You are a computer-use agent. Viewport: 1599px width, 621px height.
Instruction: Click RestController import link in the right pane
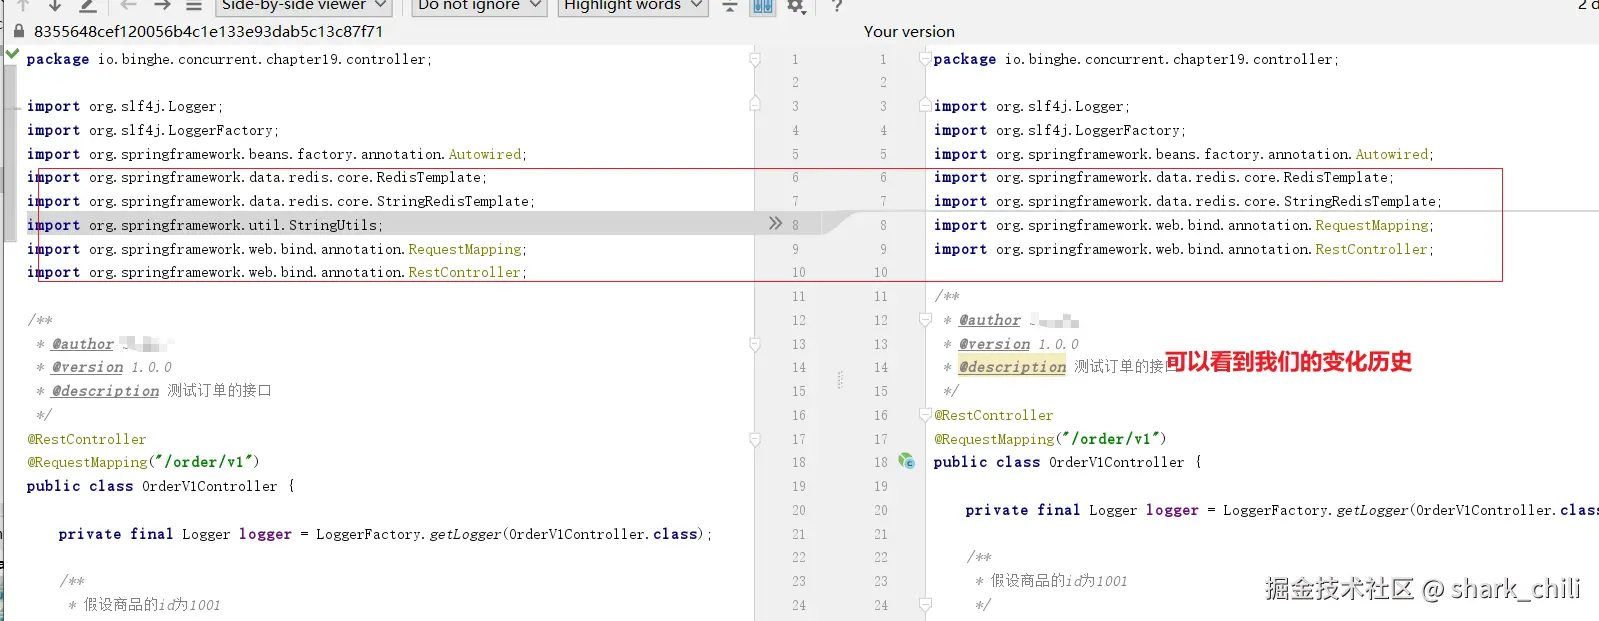click(1371, 249)
